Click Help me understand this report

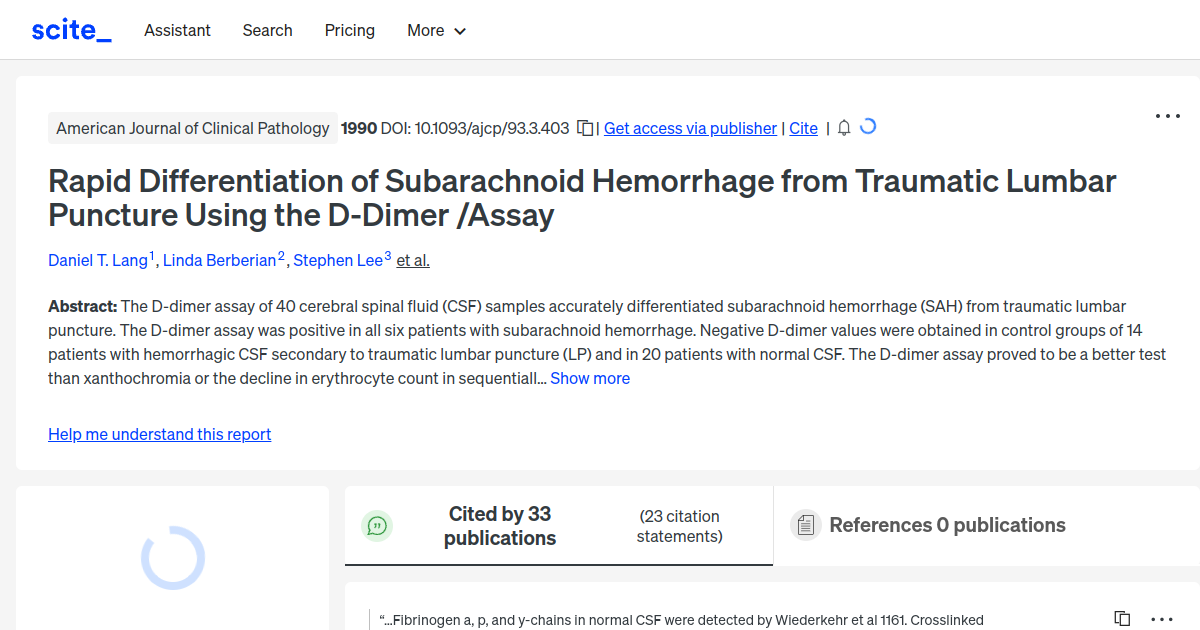(159, 434)
